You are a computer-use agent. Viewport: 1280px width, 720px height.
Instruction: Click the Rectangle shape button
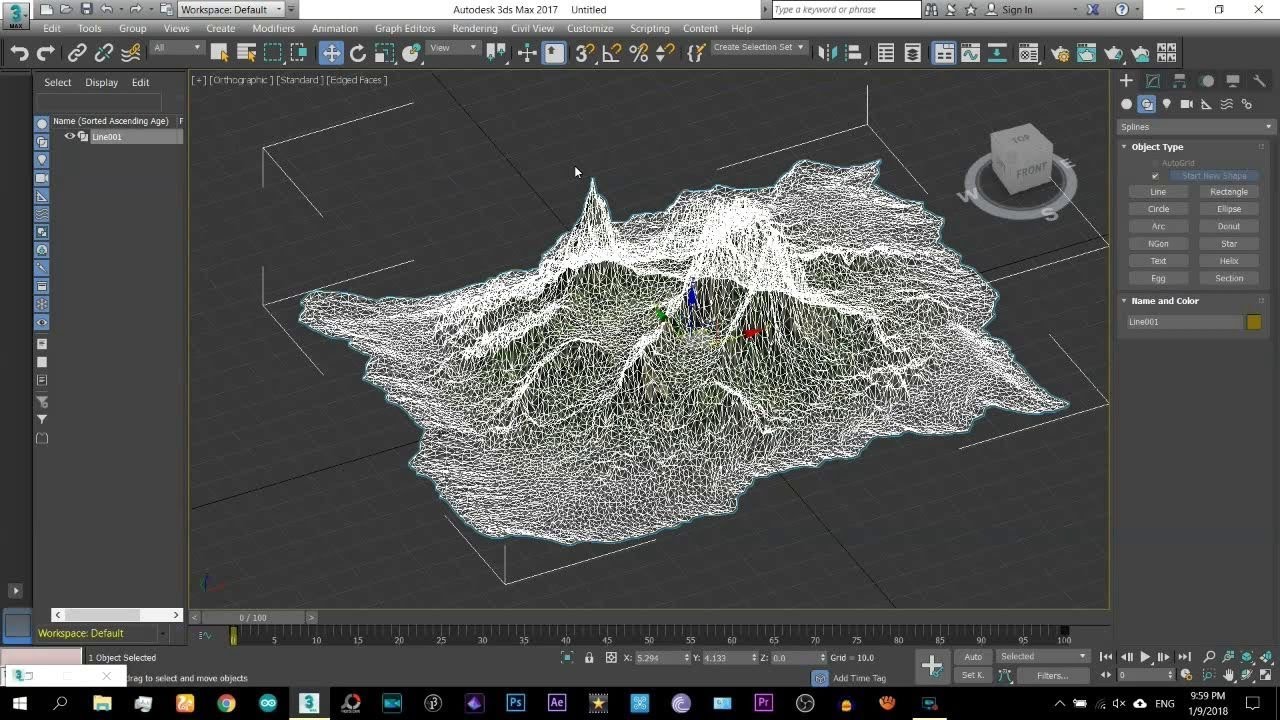1228,192
